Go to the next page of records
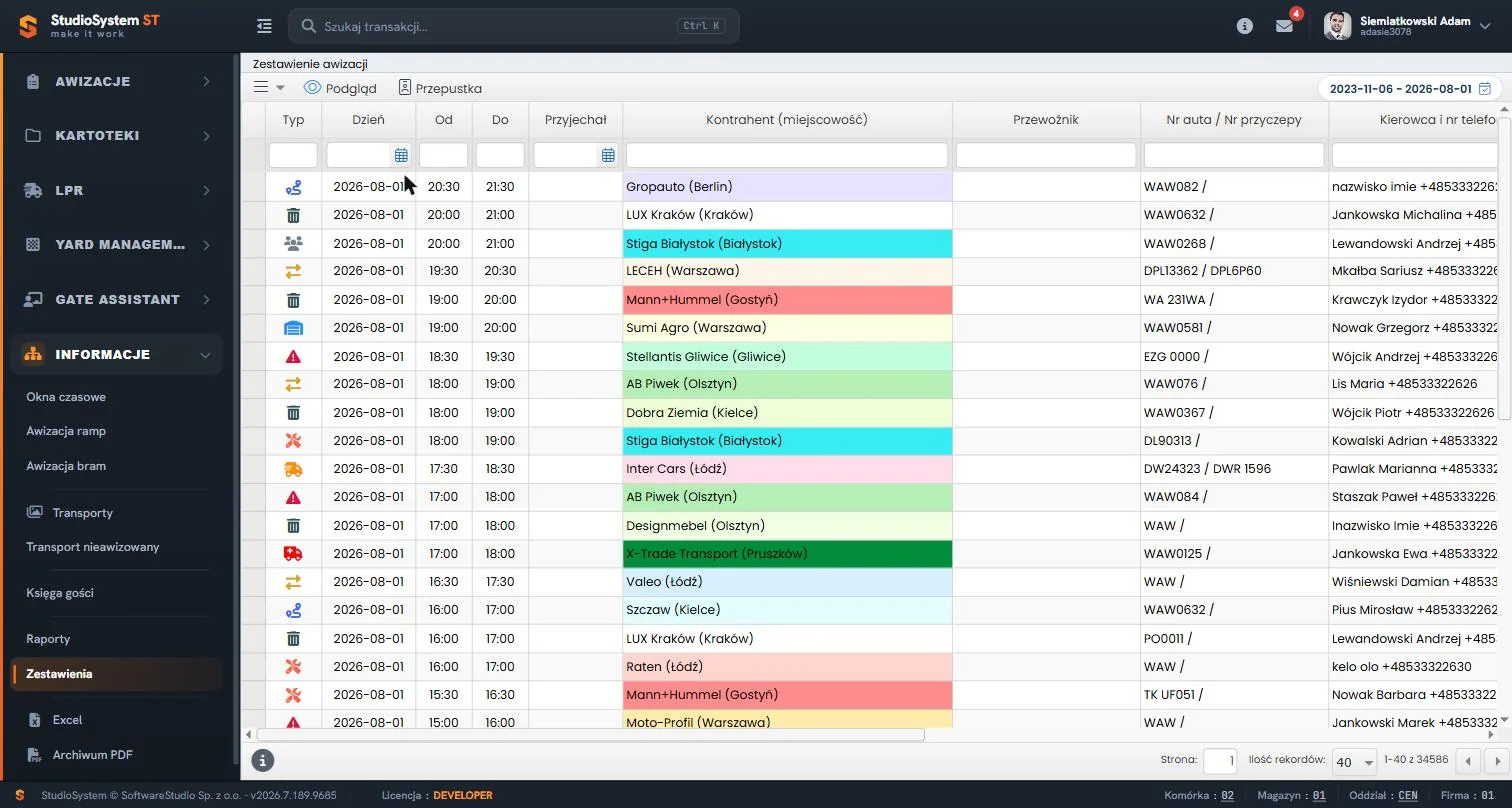Image resolution: width=1512 pixels, height=808 pixels. click(1497, 762)
